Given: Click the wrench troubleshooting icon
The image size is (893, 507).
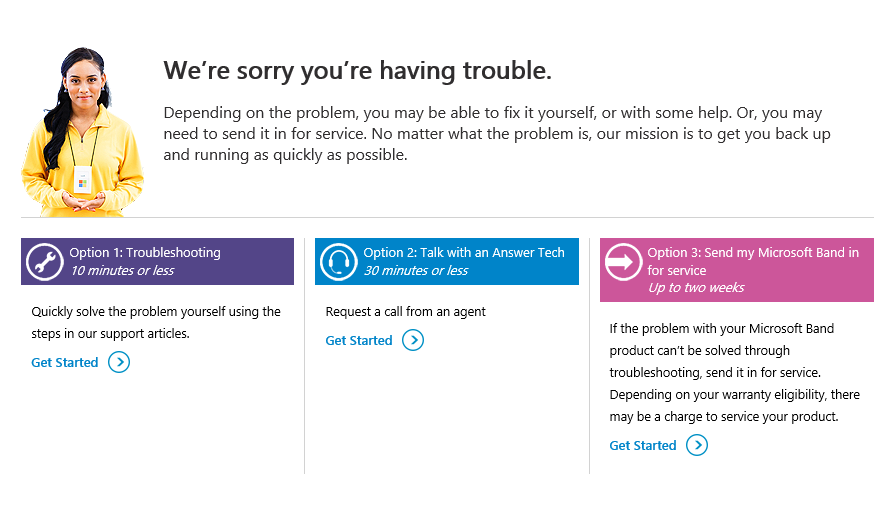Looking at the screenshot, I should (x=44, y=262).
